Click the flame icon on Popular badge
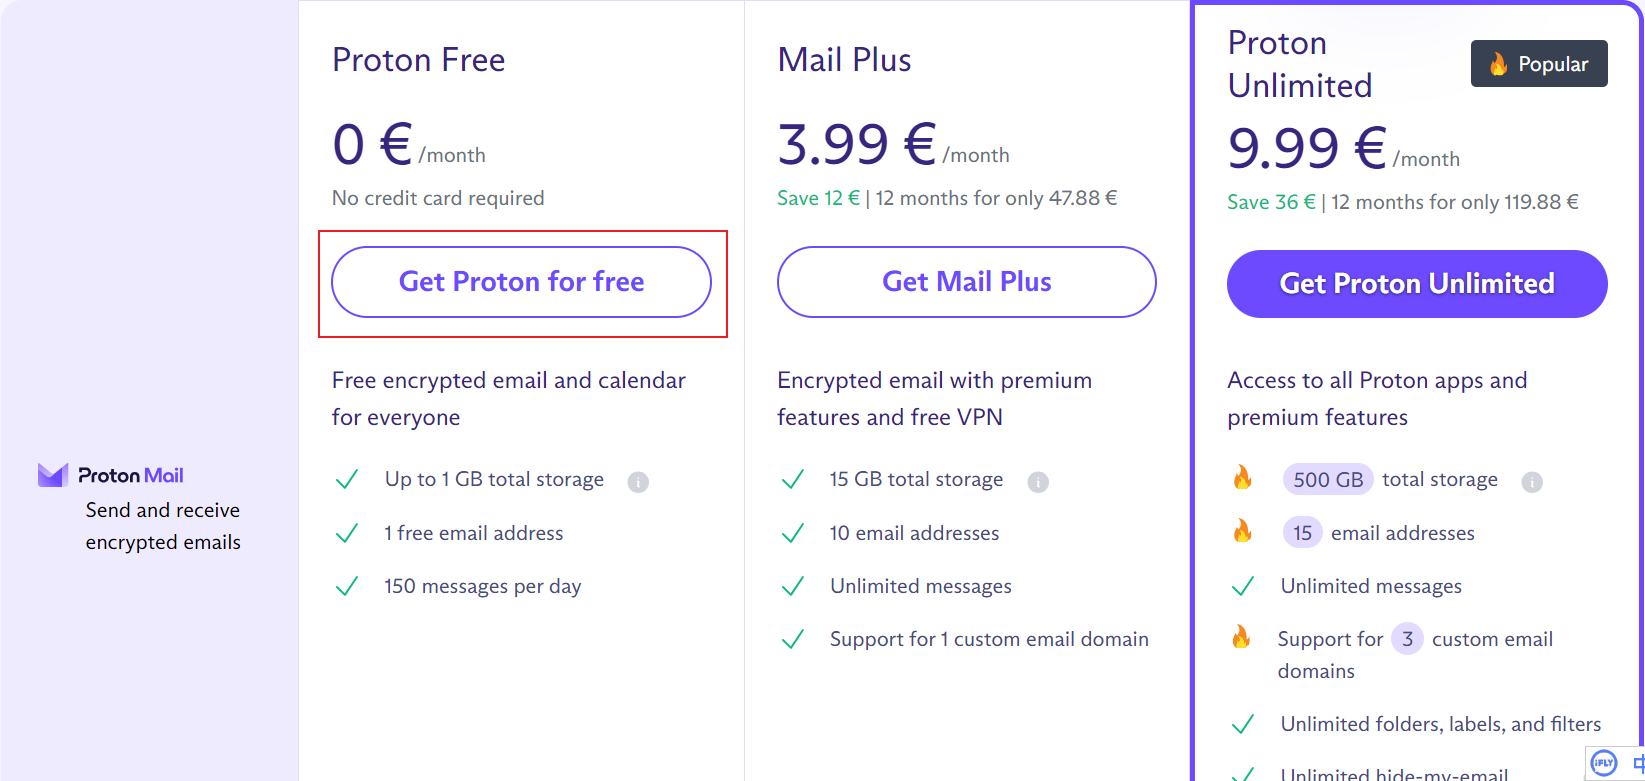 1498,64
